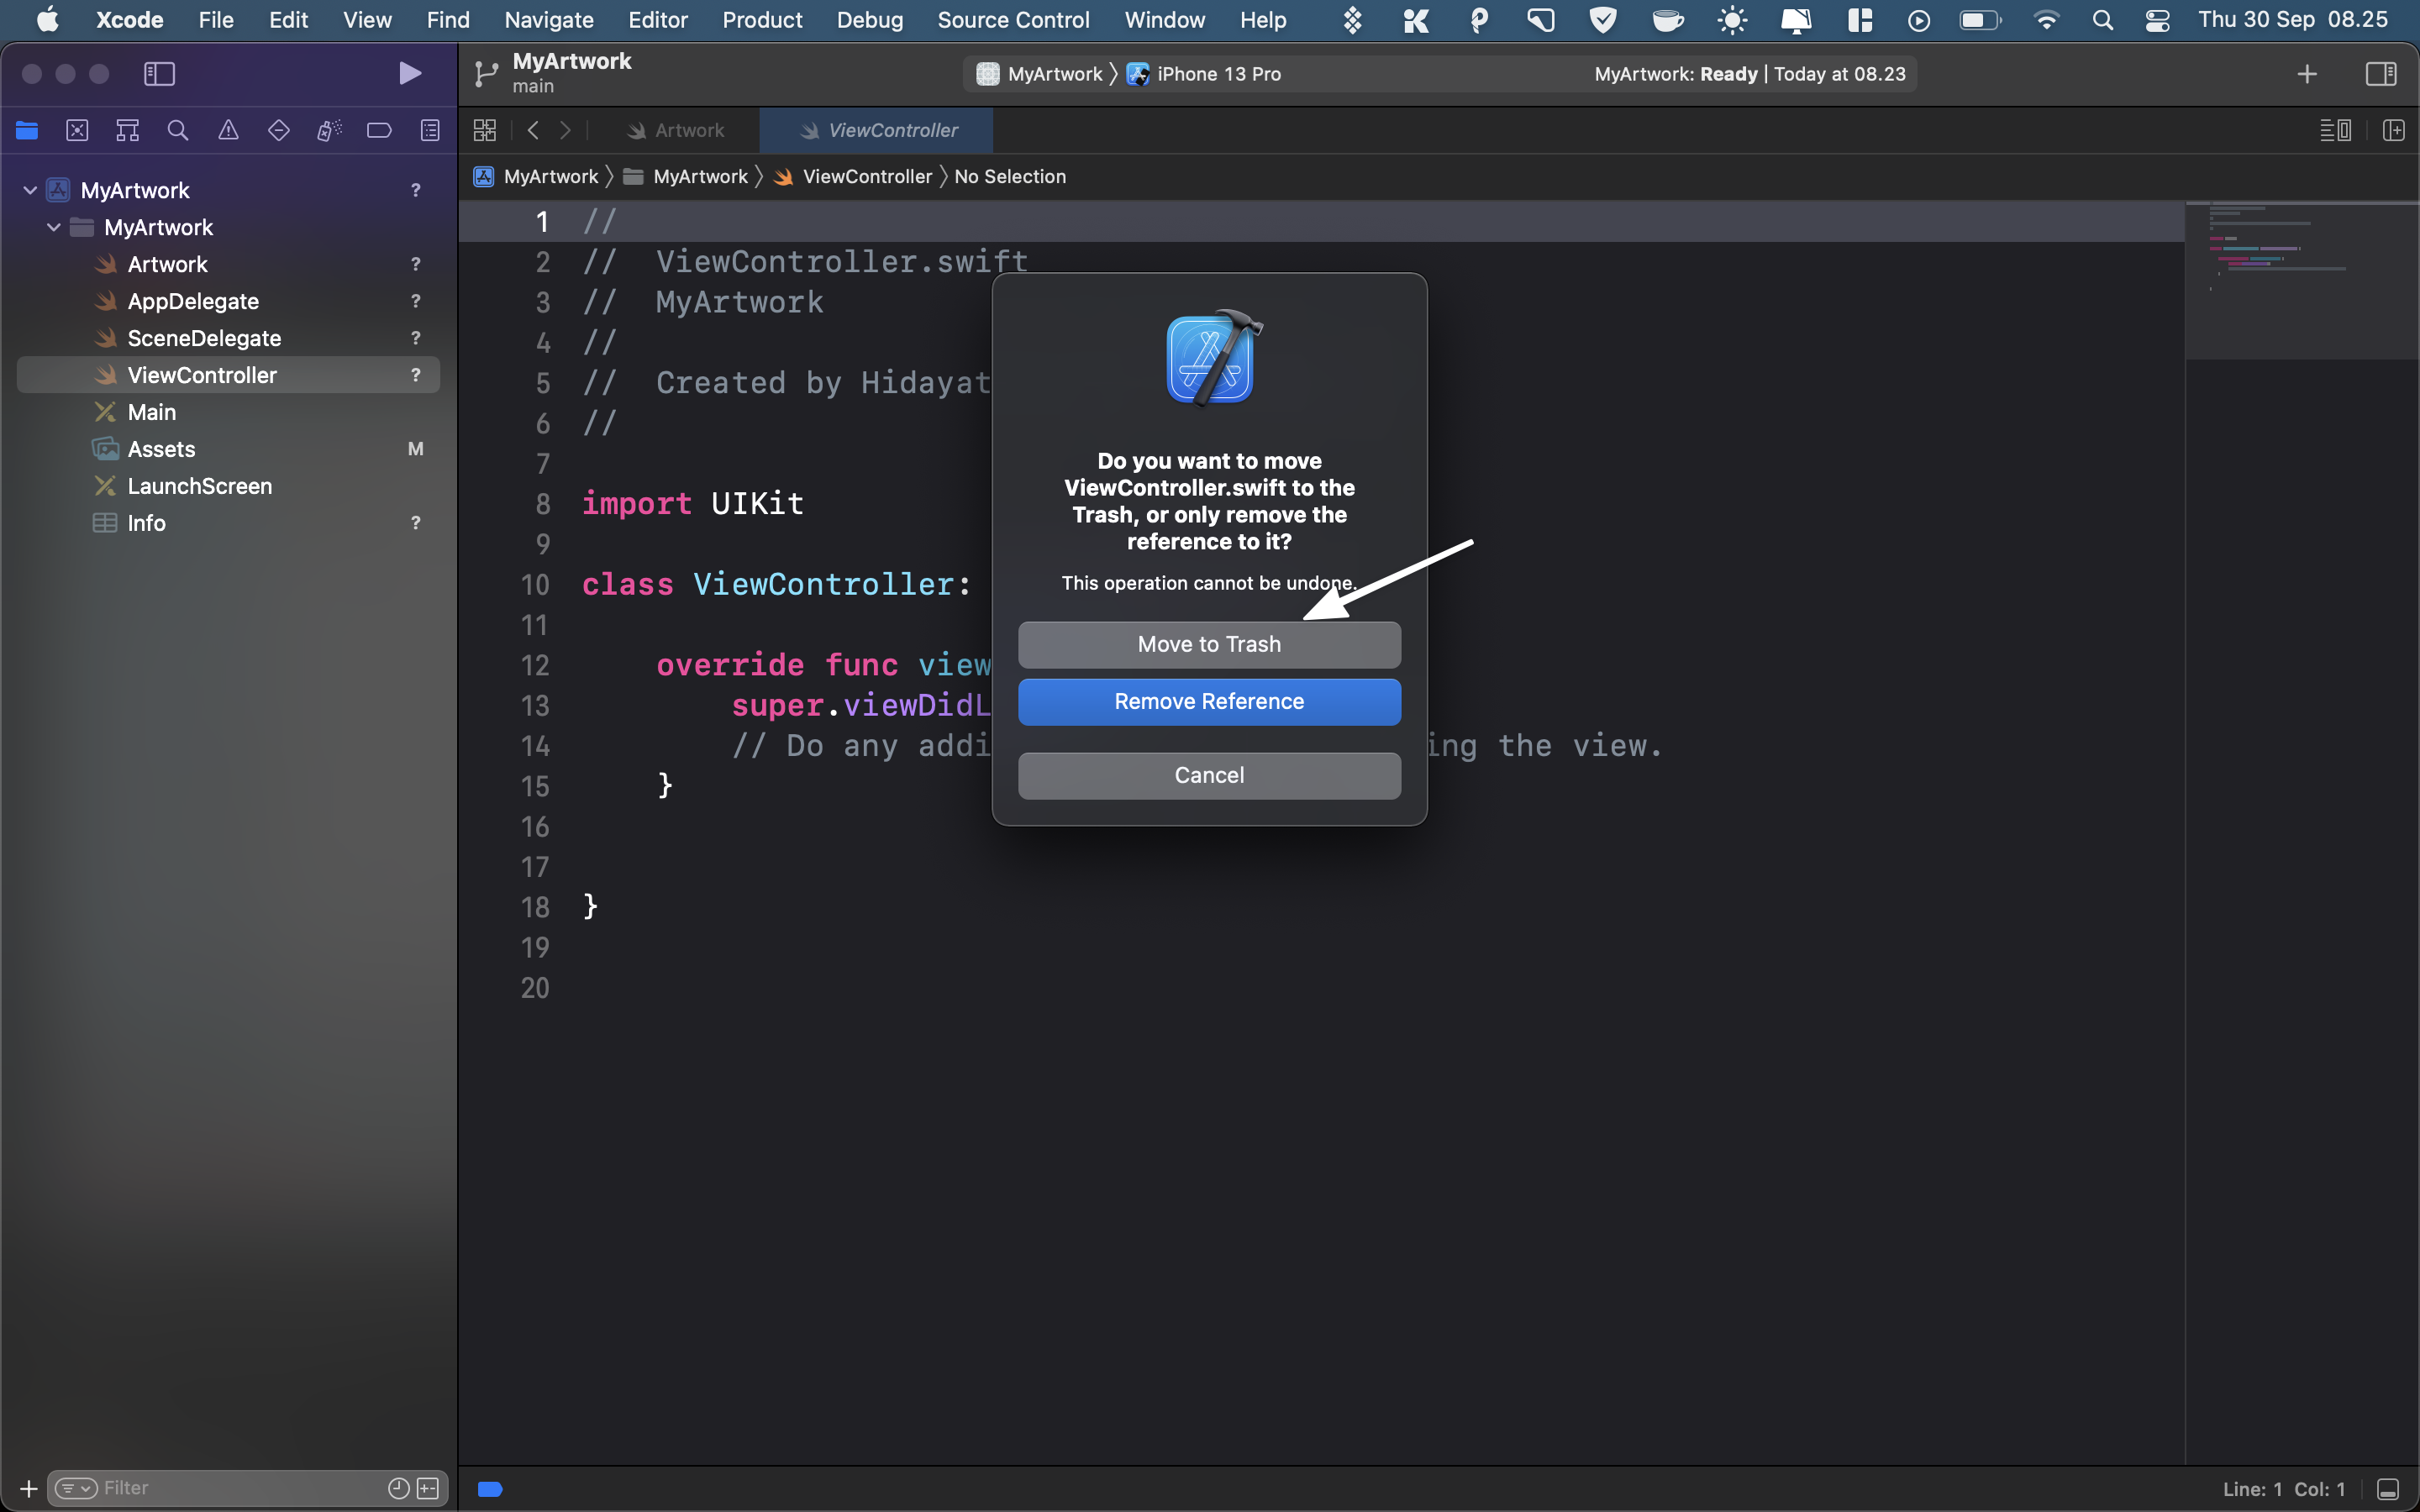Click MyArtwork project in the jump bar
The width and height of the screenshot is (2420, 1512).
(x=537, y=177)
